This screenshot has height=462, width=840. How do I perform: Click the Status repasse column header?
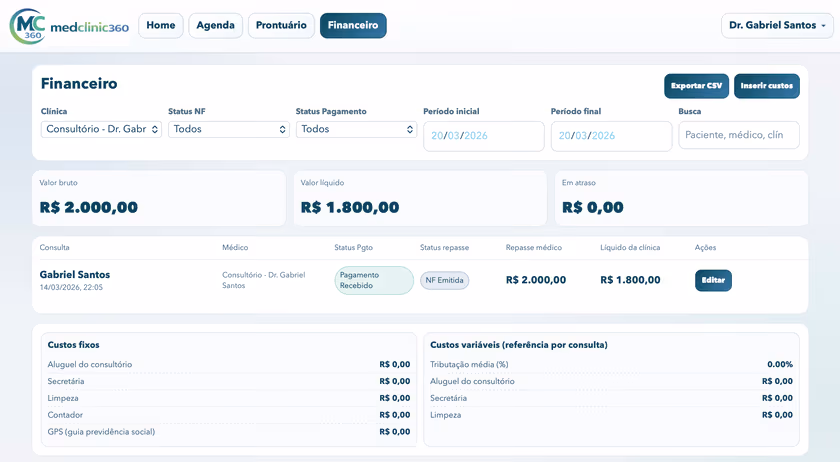point(445,248)
